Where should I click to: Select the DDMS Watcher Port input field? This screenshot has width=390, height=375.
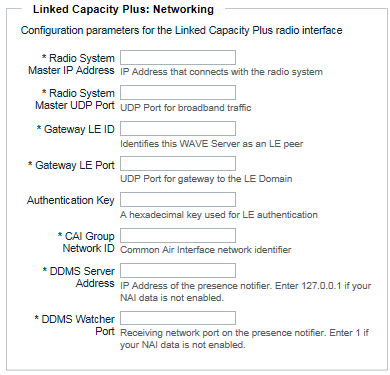[178, 318]
